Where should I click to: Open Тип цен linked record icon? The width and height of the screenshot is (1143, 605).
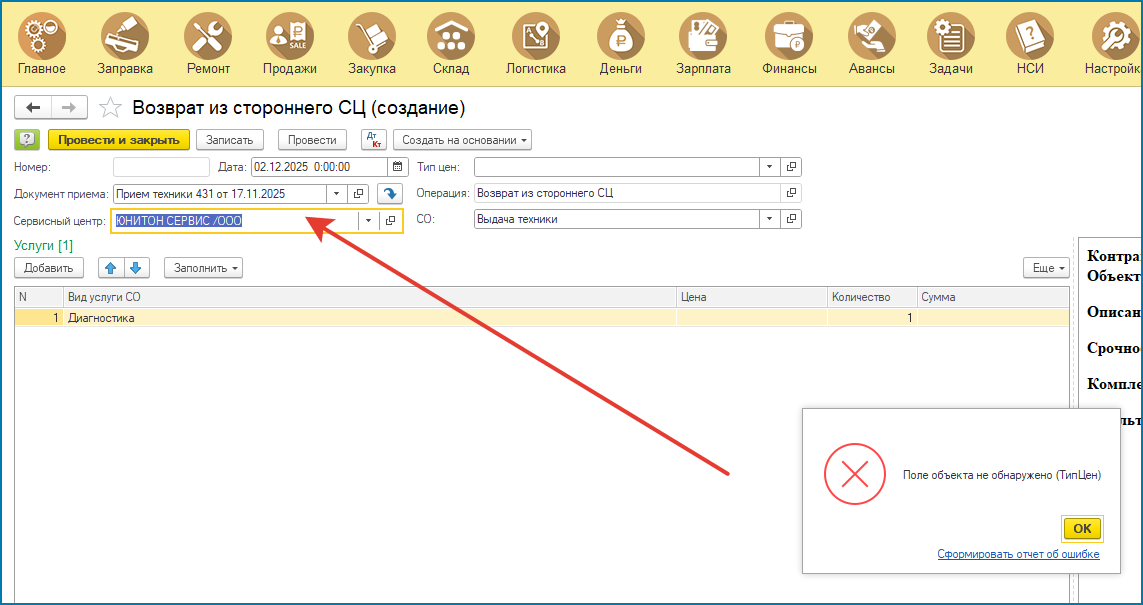(x=790, y=167)
